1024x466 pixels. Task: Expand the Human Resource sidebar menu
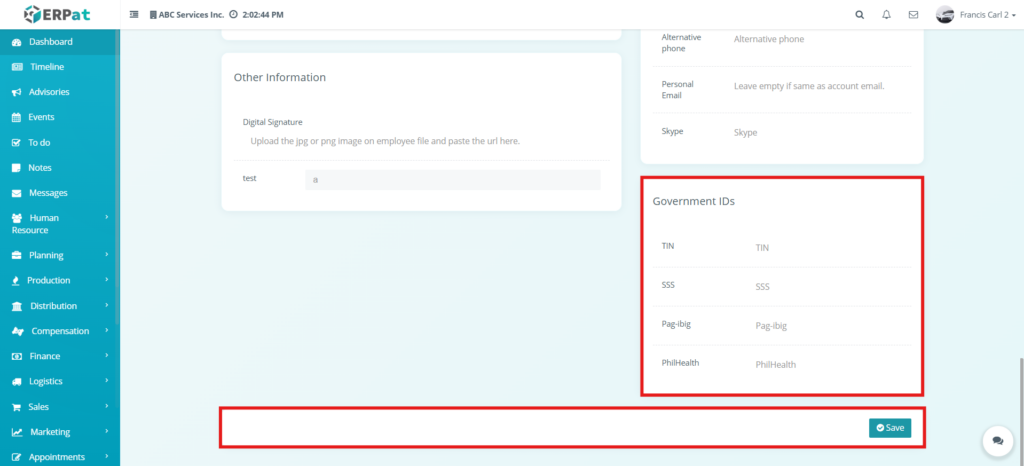pyautogui.click(x=58, y=223)
